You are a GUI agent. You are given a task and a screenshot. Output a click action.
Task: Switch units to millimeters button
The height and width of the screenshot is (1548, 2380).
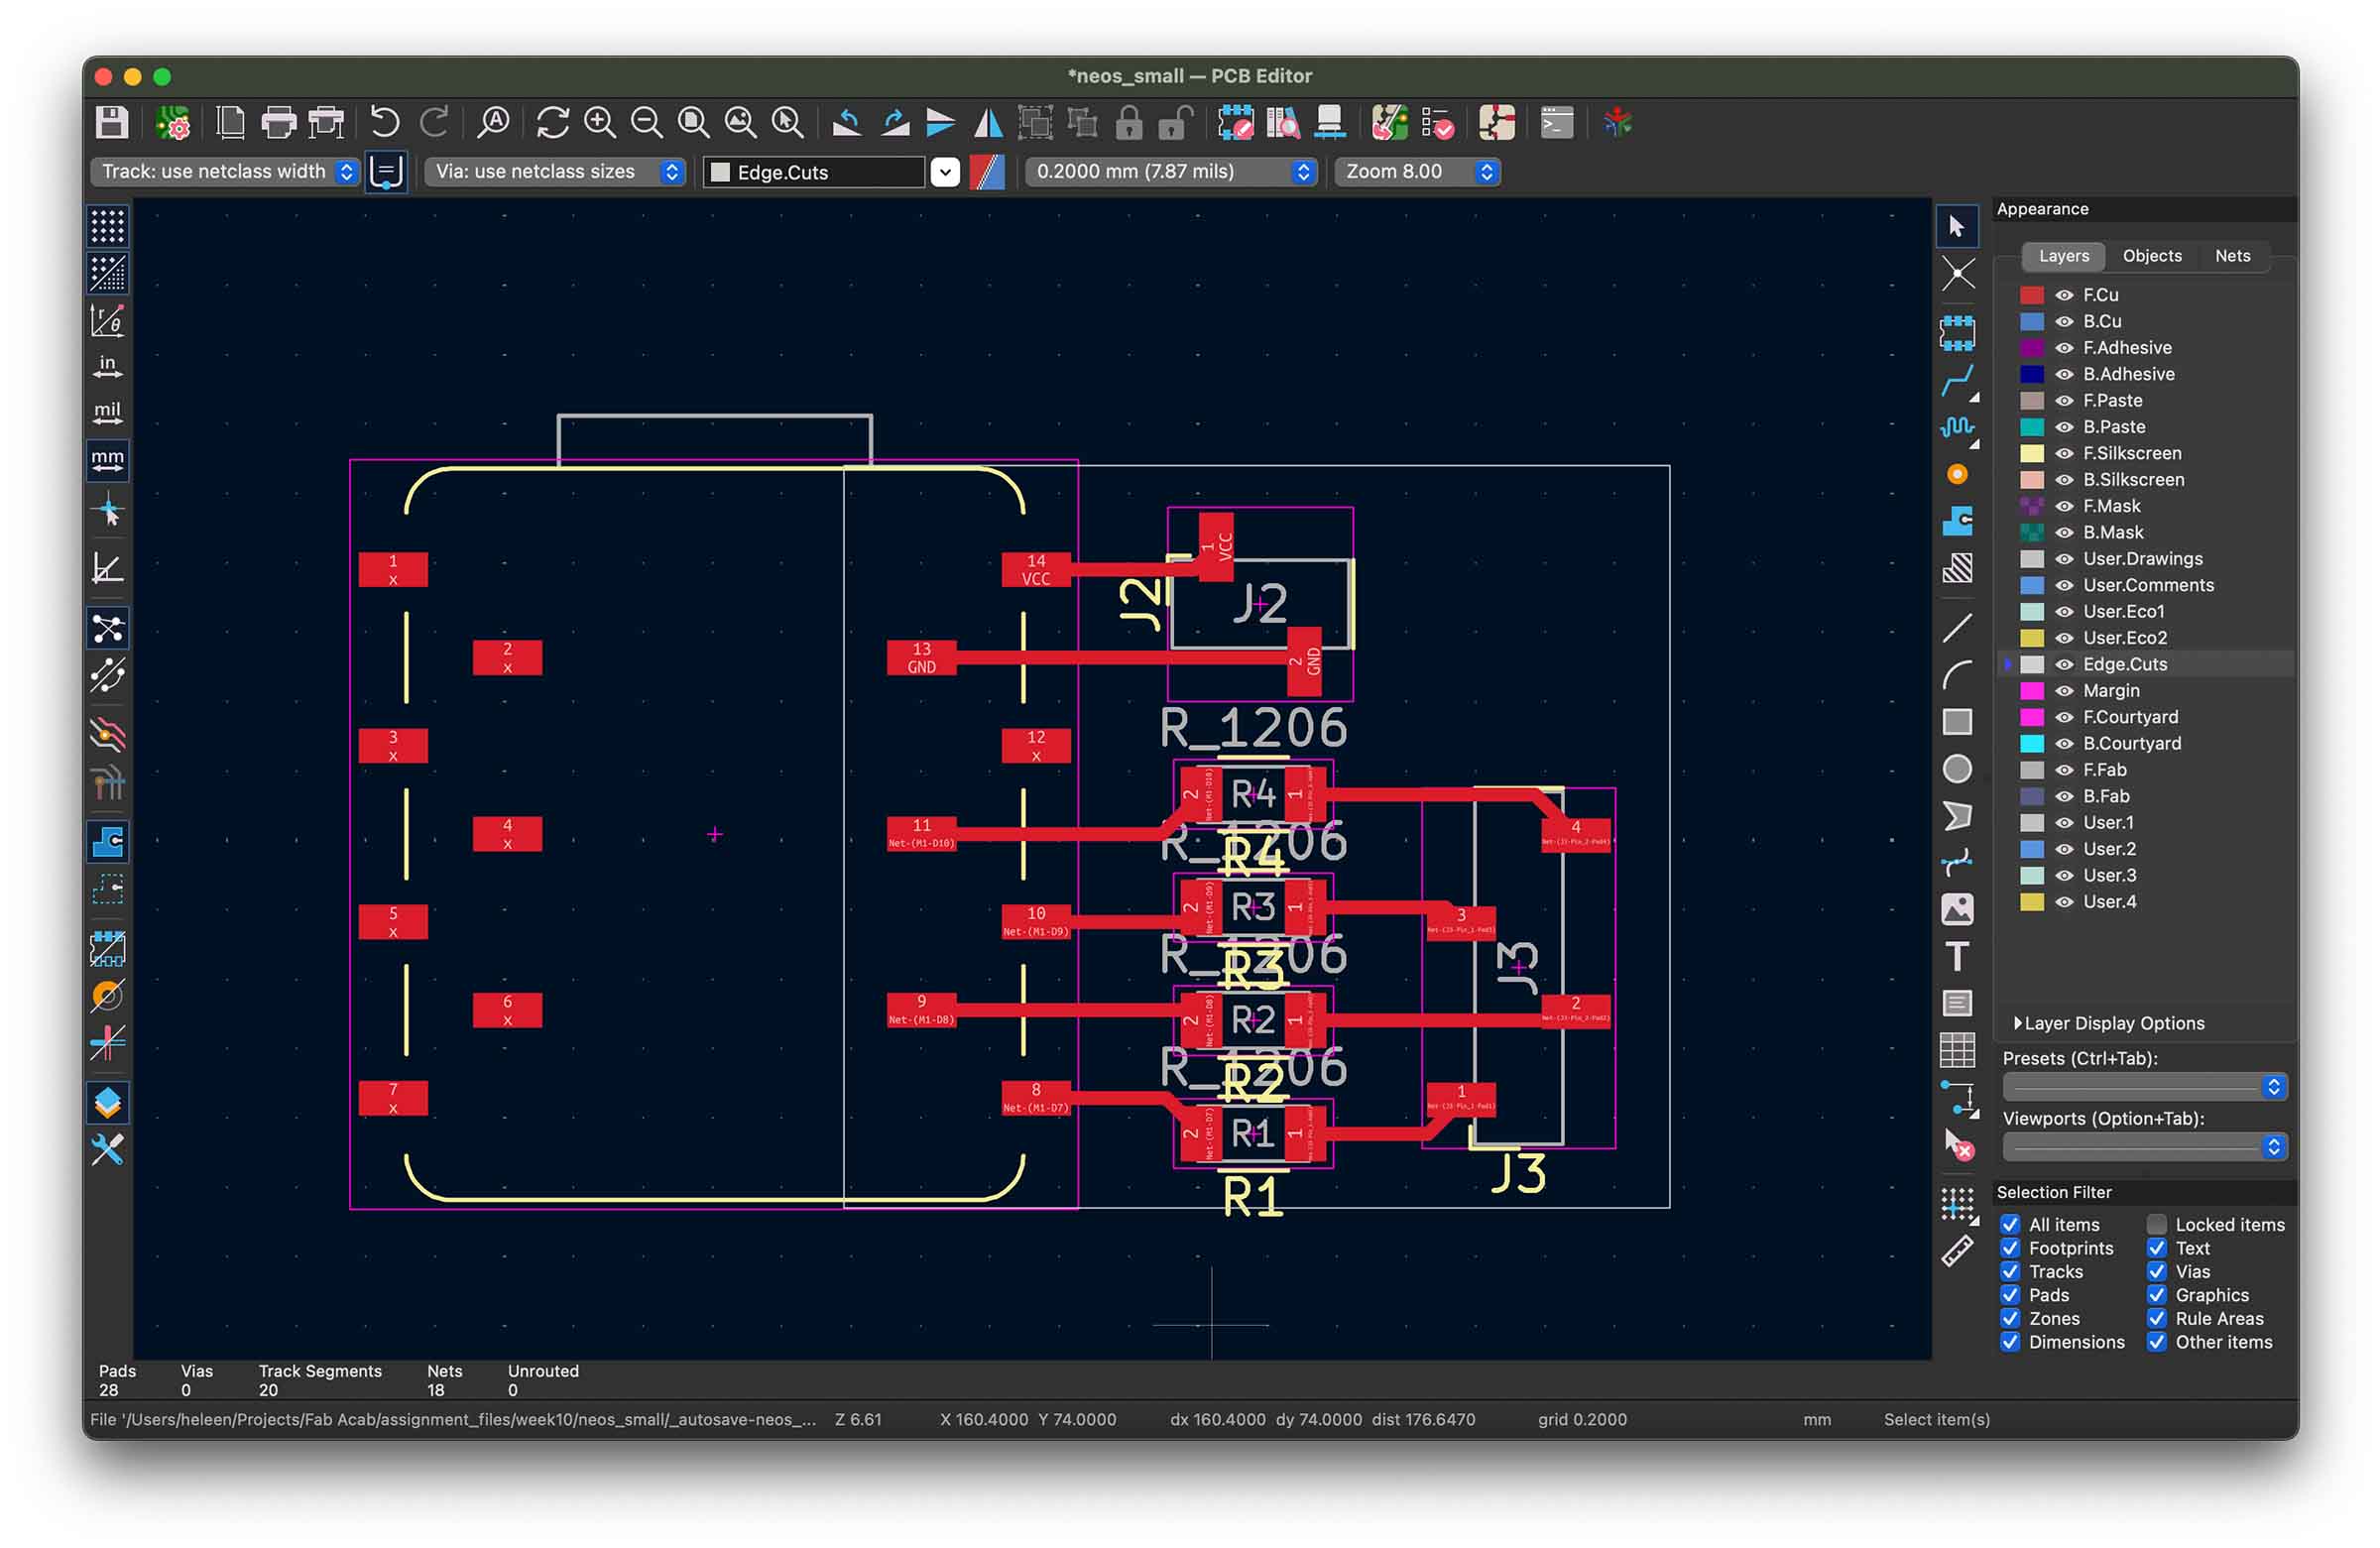click(x=107, y=460)
